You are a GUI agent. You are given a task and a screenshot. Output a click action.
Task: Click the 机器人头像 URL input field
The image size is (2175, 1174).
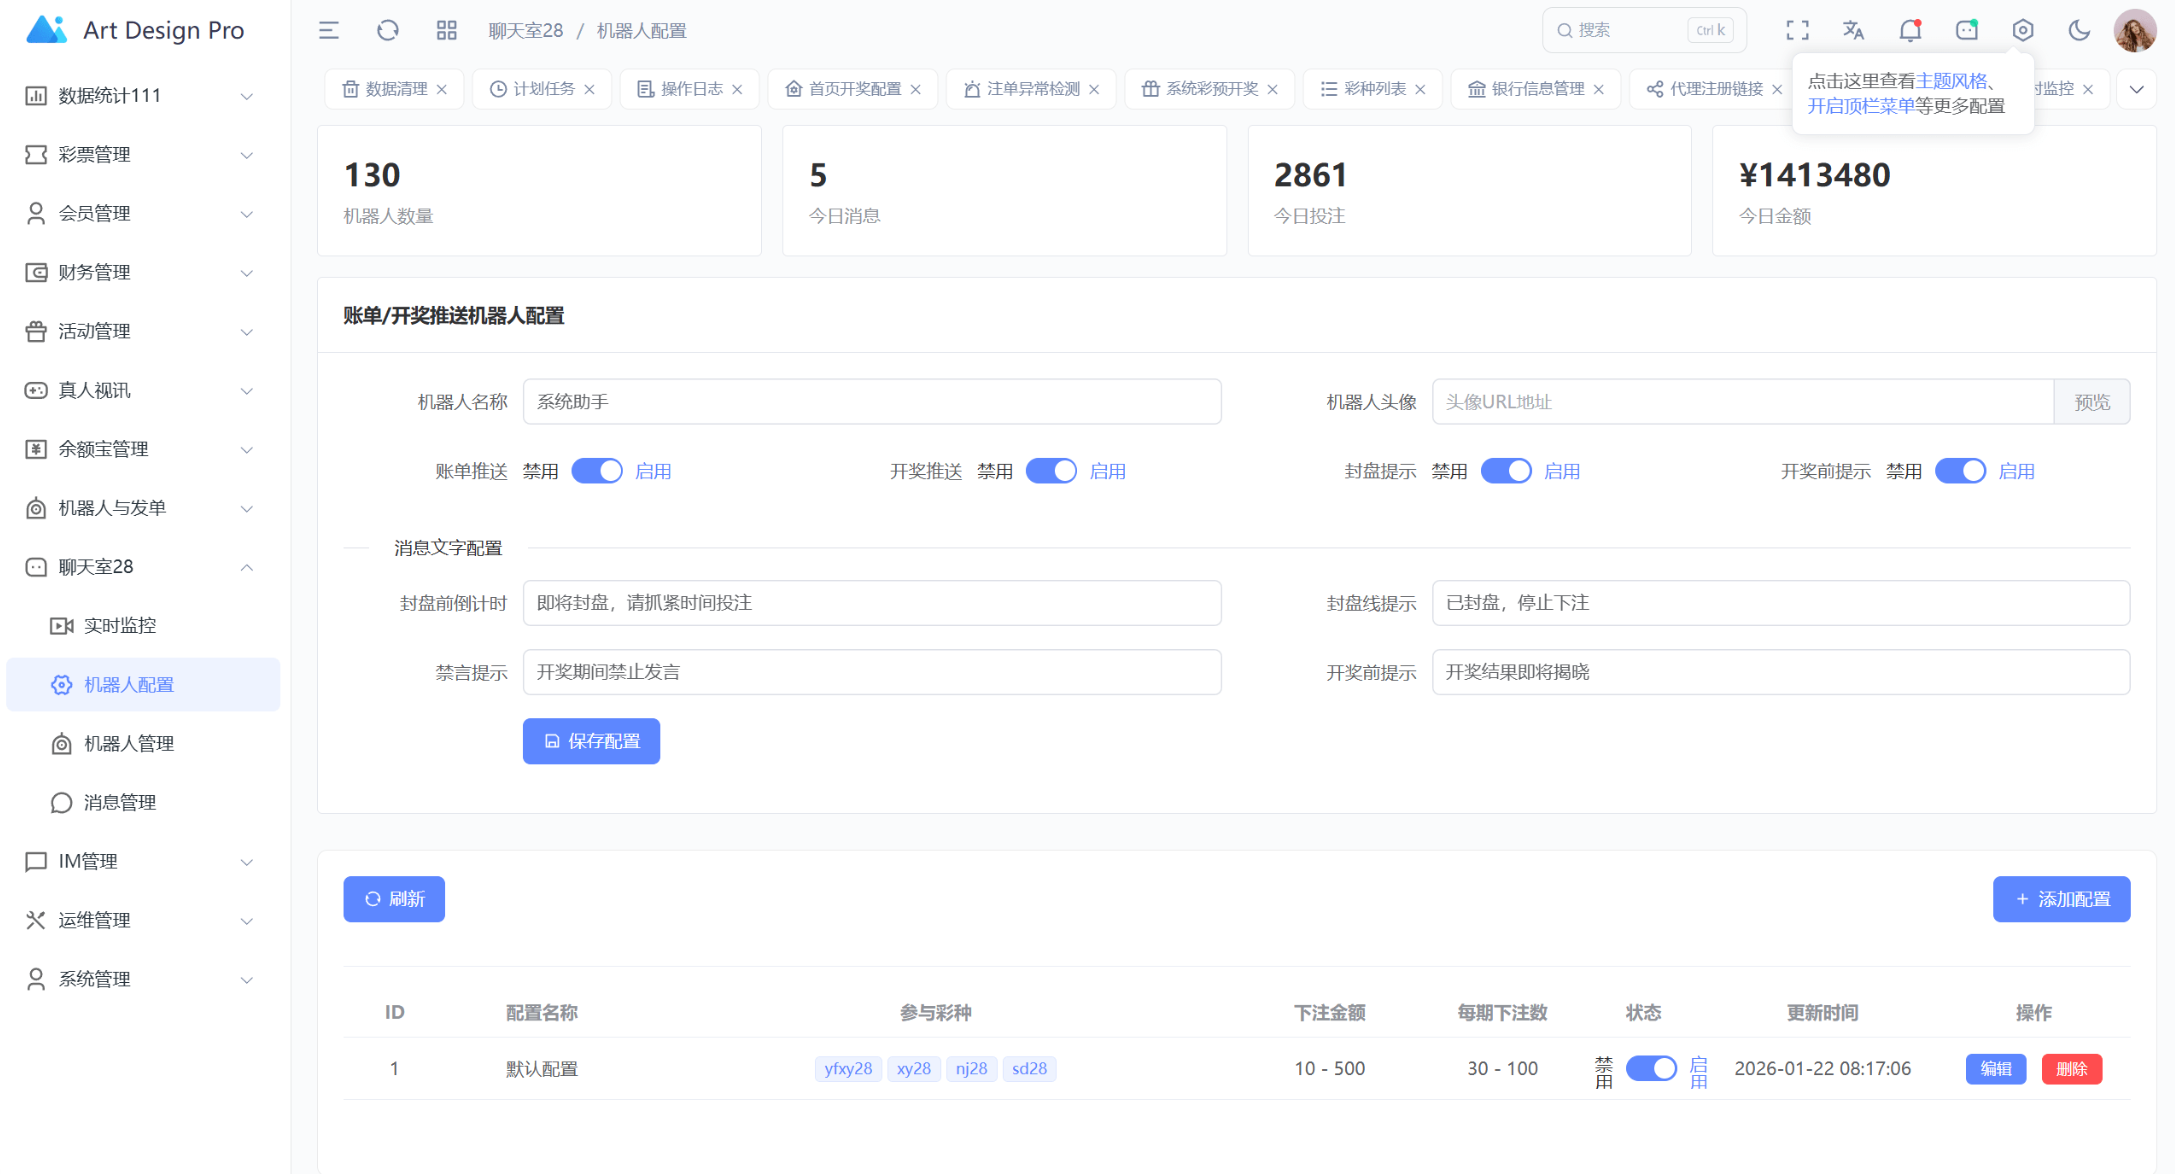pos(1742,402)
